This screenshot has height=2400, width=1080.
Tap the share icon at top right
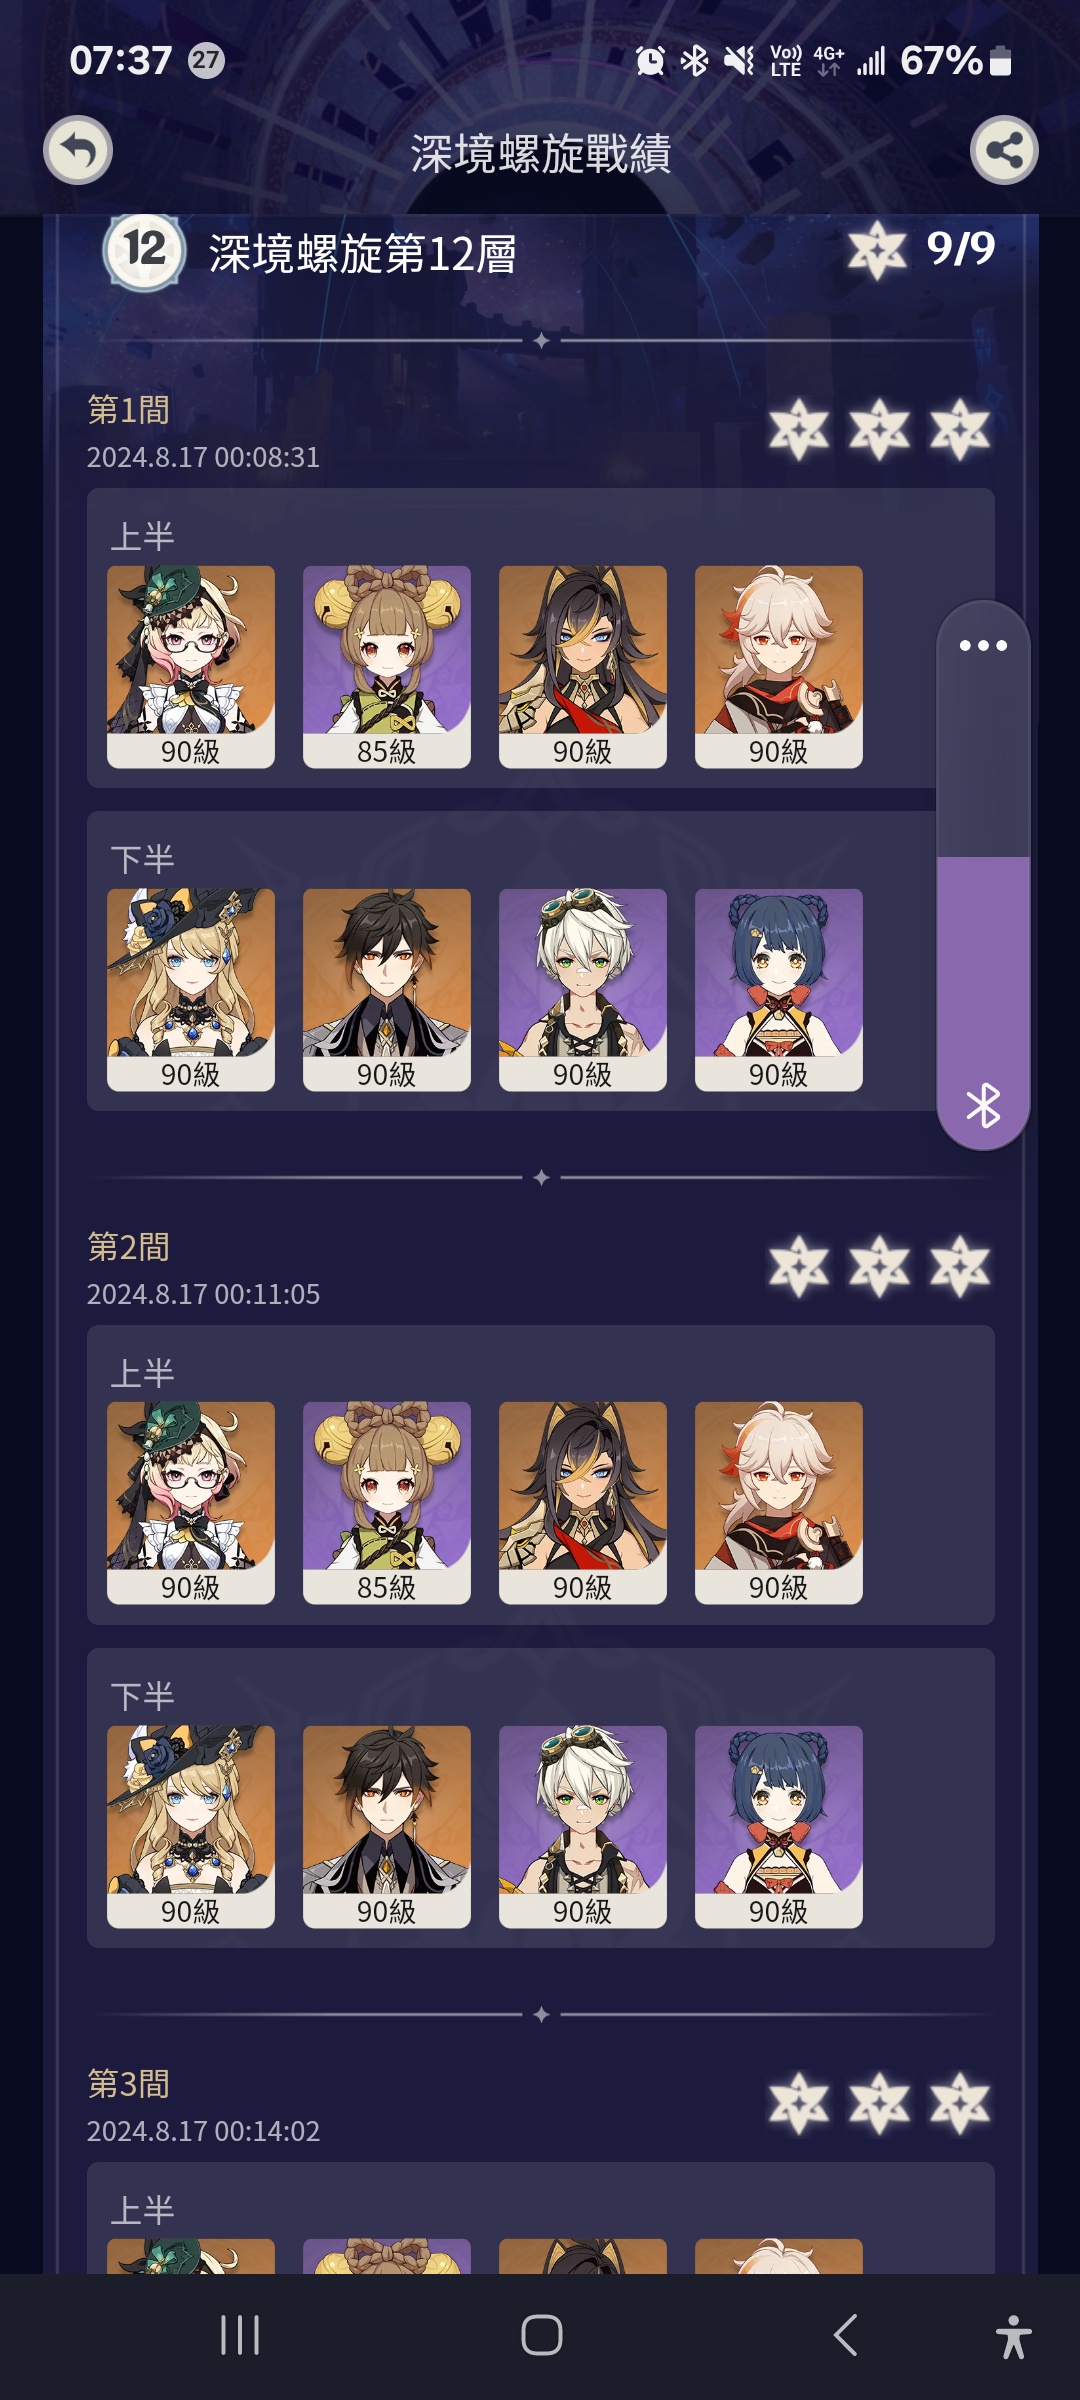(1004, 150)
